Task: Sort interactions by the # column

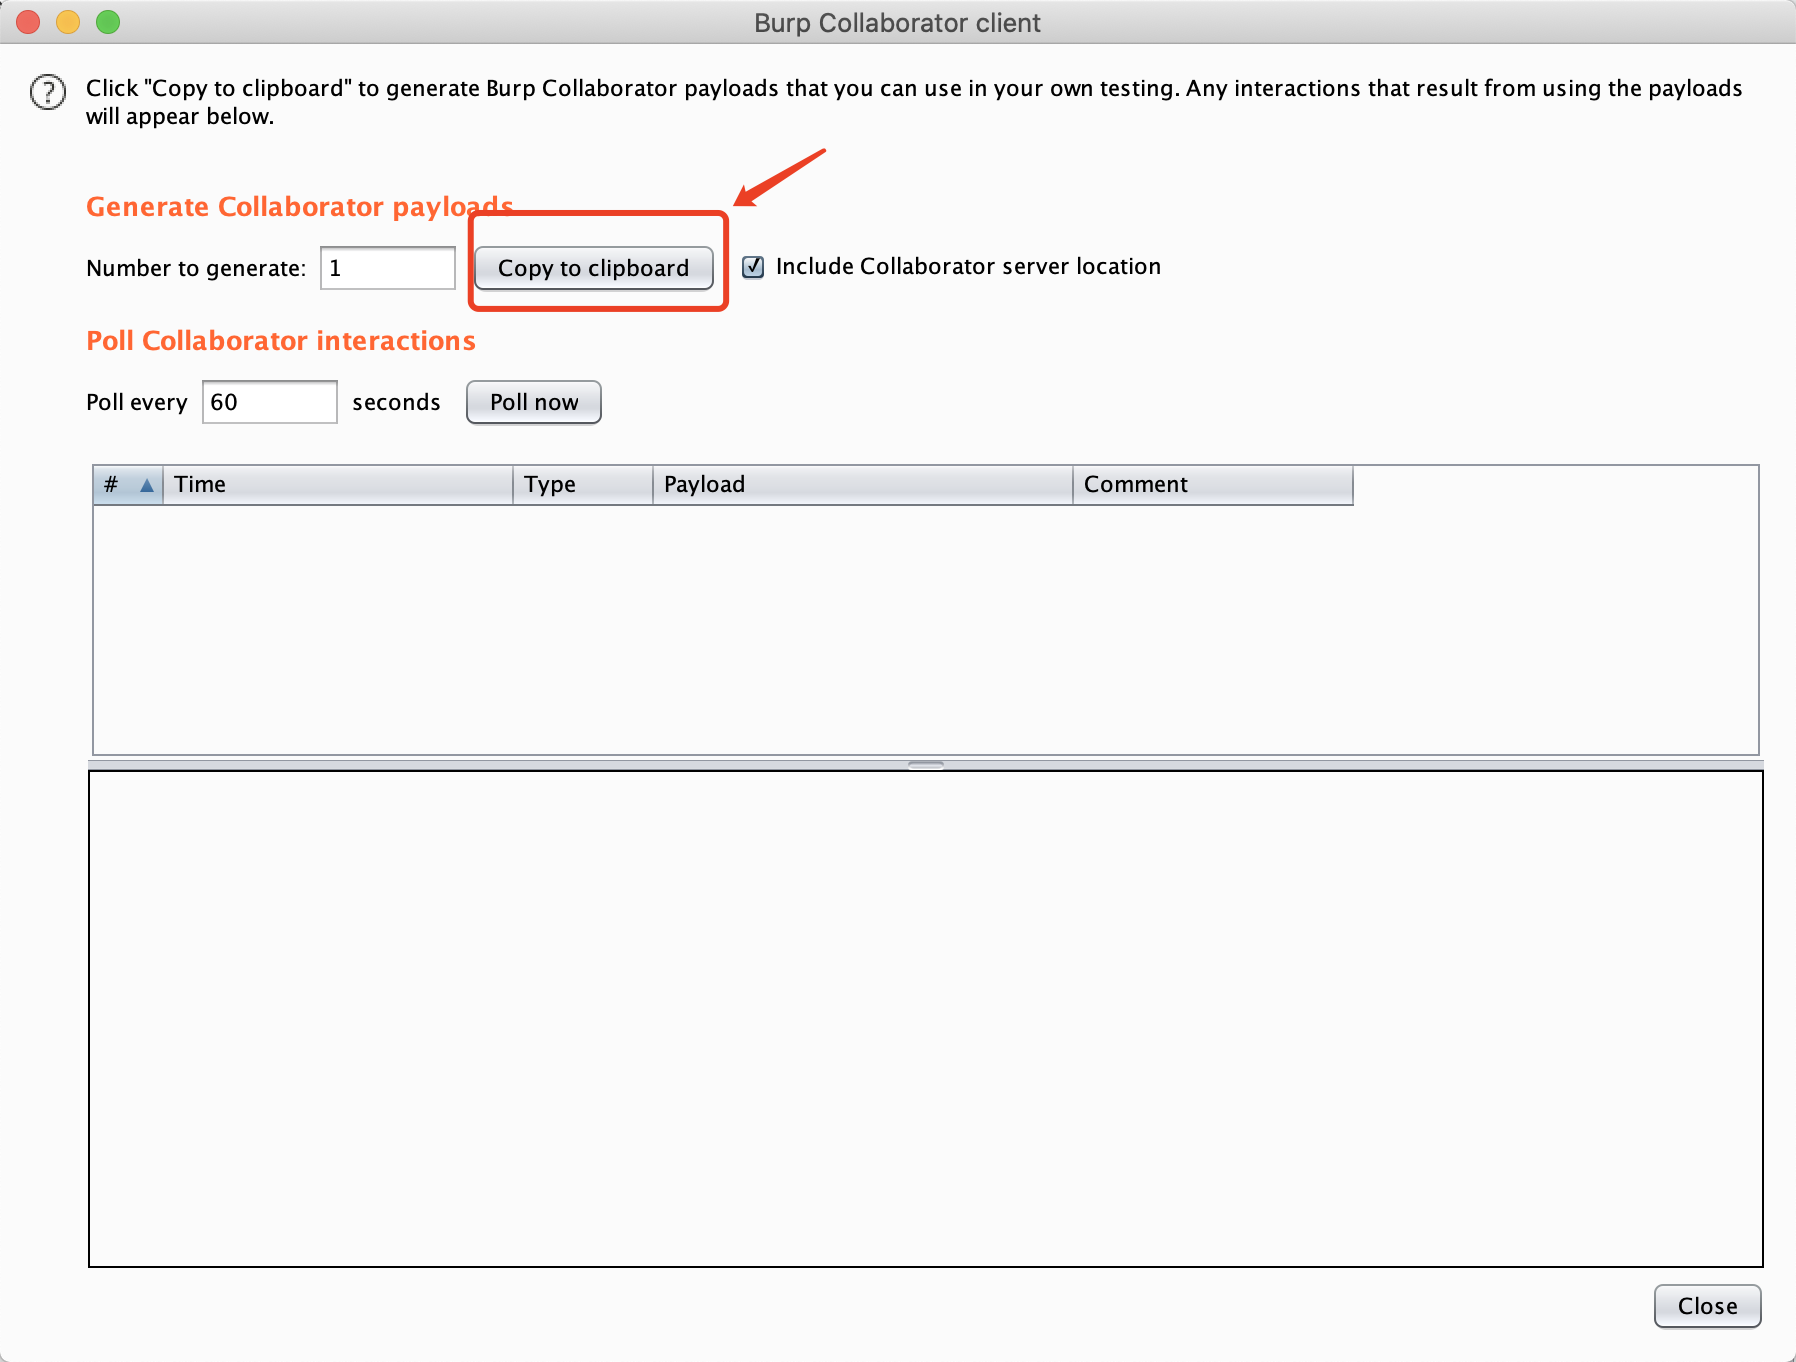Action: click(x=112, y=485)
